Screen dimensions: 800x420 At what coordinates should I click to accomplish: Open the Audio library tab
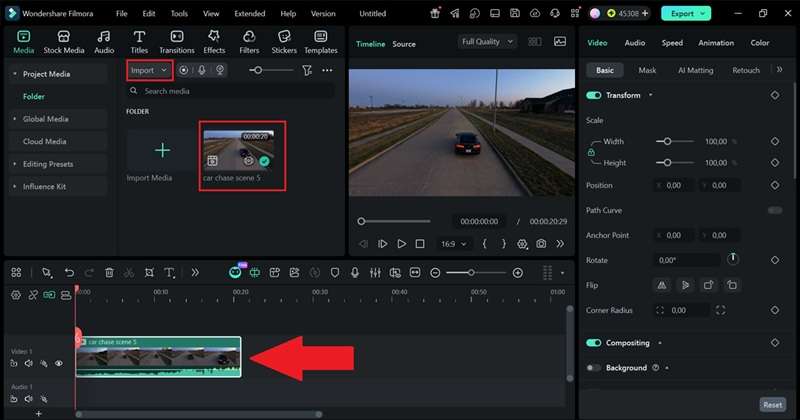click(104, 42)
